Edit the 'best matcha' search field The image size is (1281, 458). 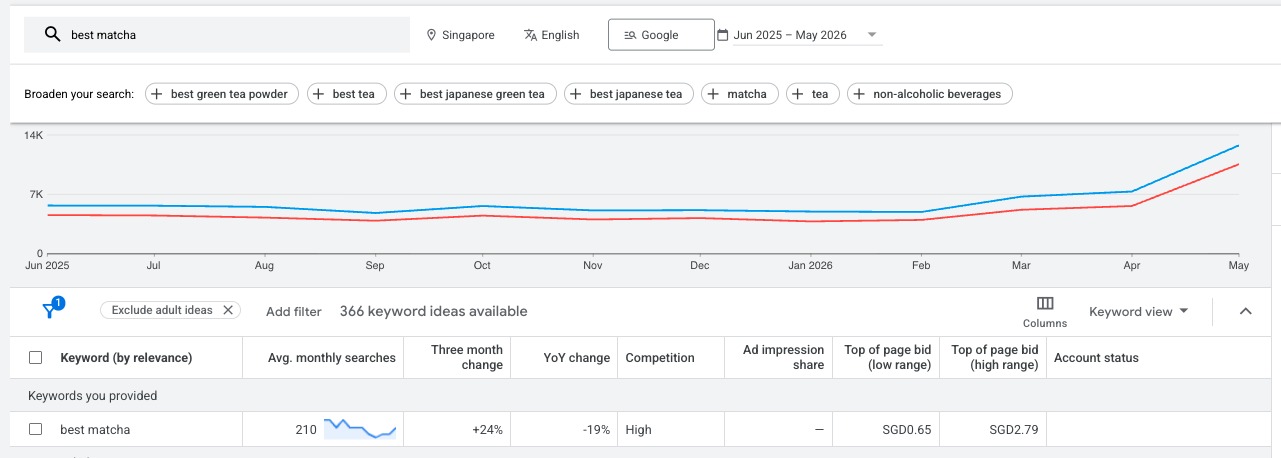217,35
